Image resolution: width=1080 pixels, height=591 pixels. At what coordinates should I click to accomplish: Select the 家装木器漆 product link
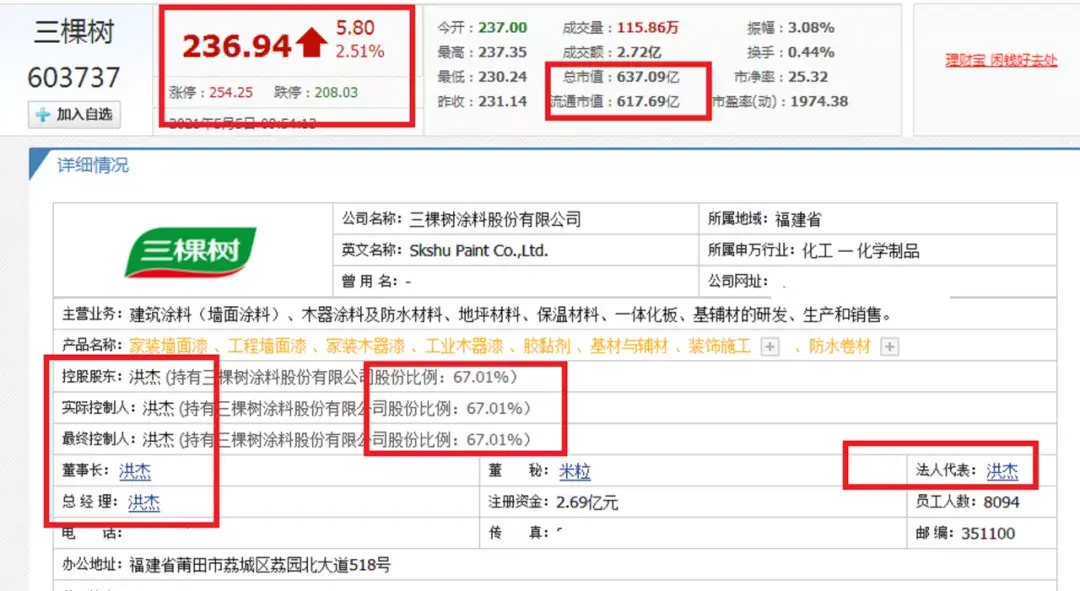coord(366,346)
